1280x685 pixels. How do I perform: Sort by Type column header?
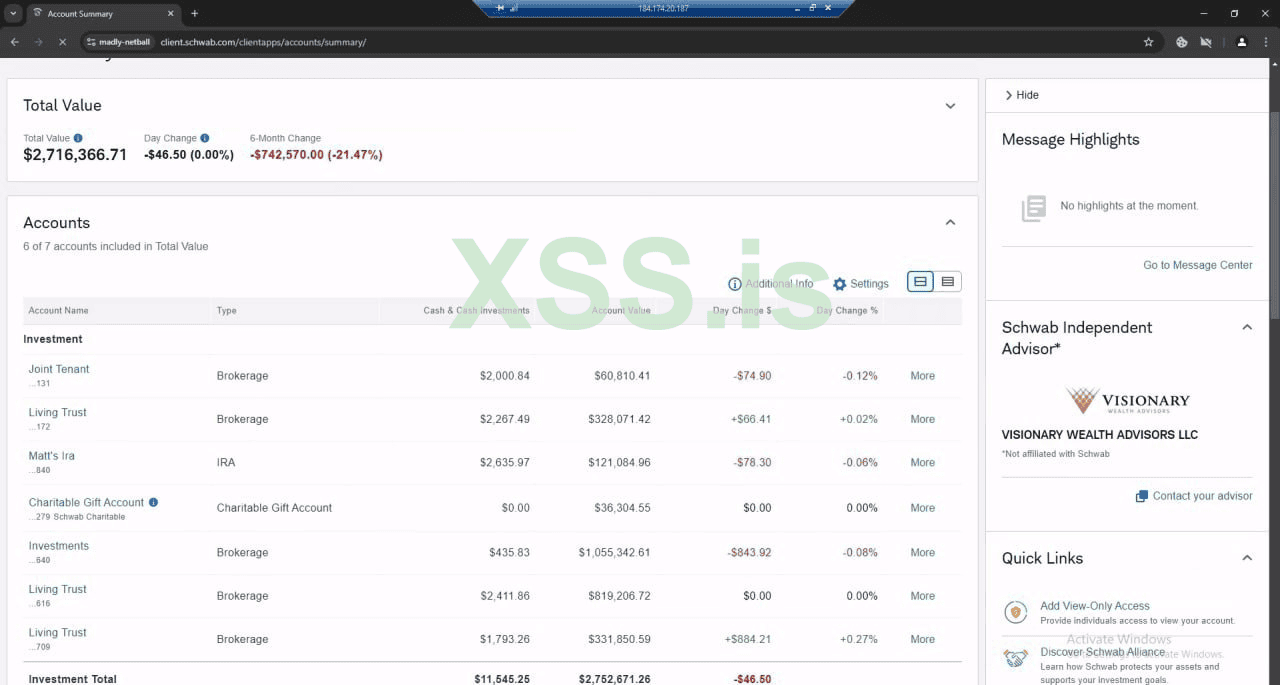point(227,310)
